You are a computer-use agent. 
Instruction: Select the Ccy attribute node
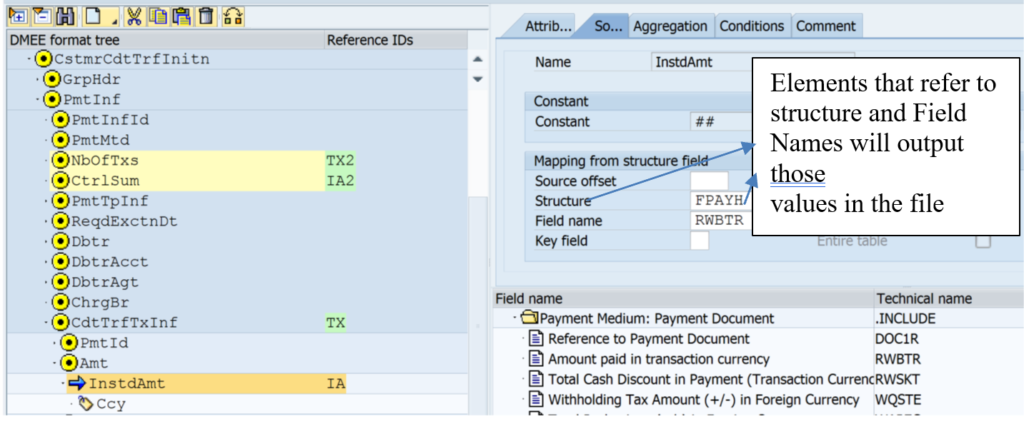tap(111, 404)
